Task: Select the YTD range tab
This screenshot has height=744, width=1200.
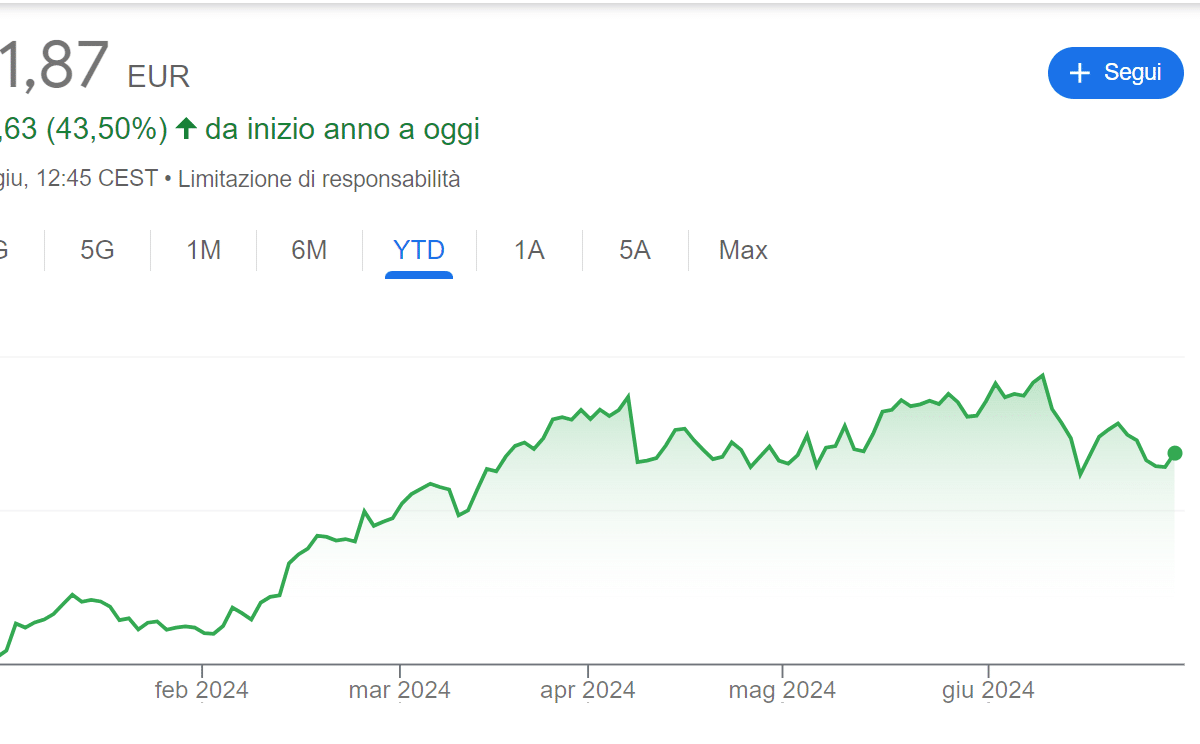Action: (x=419, y=250)
